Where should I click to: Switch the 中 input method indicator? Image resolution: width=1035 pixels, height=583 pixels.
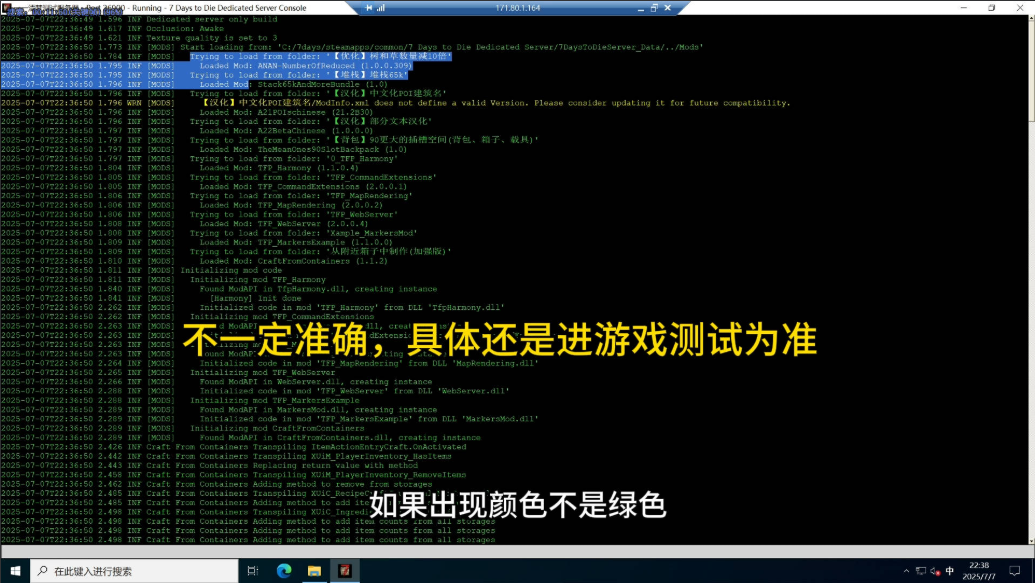pyautogui.click(x=950, y=571)
